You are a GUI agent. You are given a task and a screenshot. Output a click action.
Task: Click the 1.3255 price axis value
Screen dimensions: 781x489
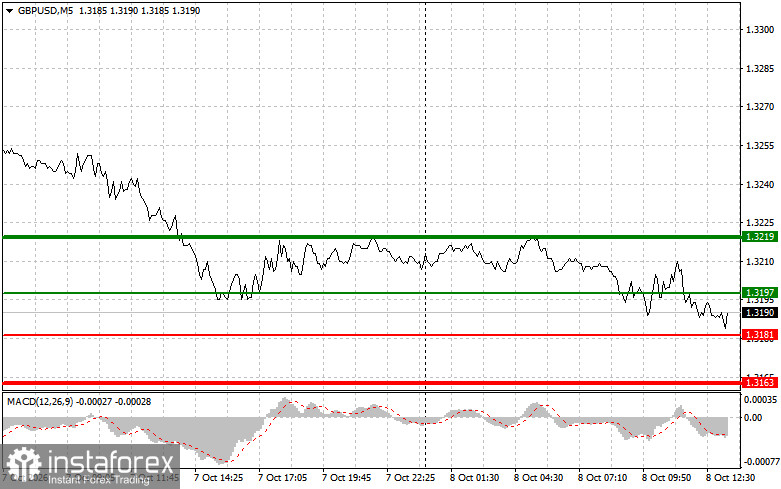[760, 146]
